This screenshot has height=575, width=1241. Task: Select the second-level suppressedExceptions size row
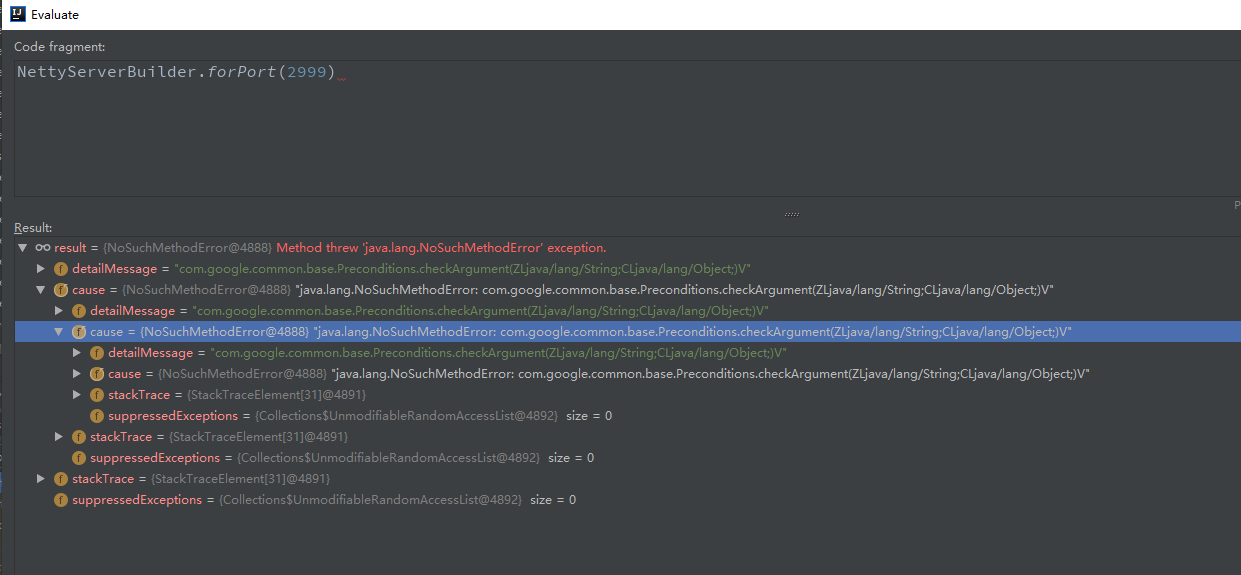tap(628, 458)
